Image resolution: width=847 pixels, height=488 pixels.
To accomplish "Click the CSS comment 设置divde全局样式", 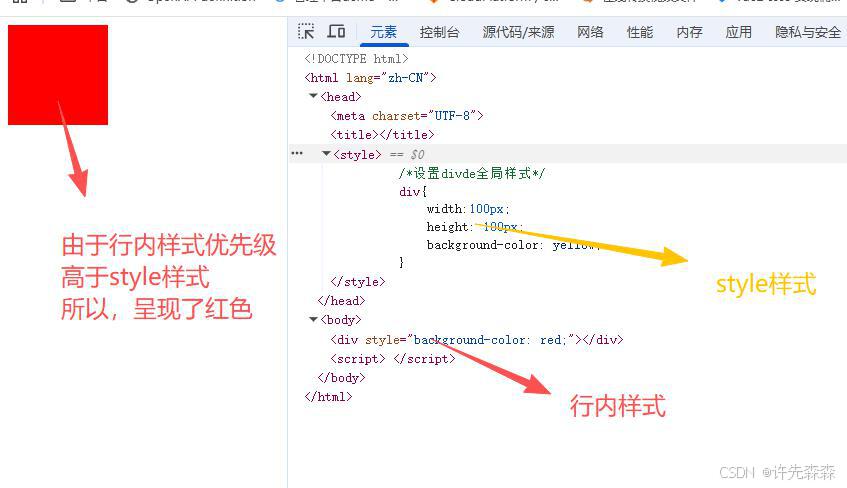I will pos(472,173).
